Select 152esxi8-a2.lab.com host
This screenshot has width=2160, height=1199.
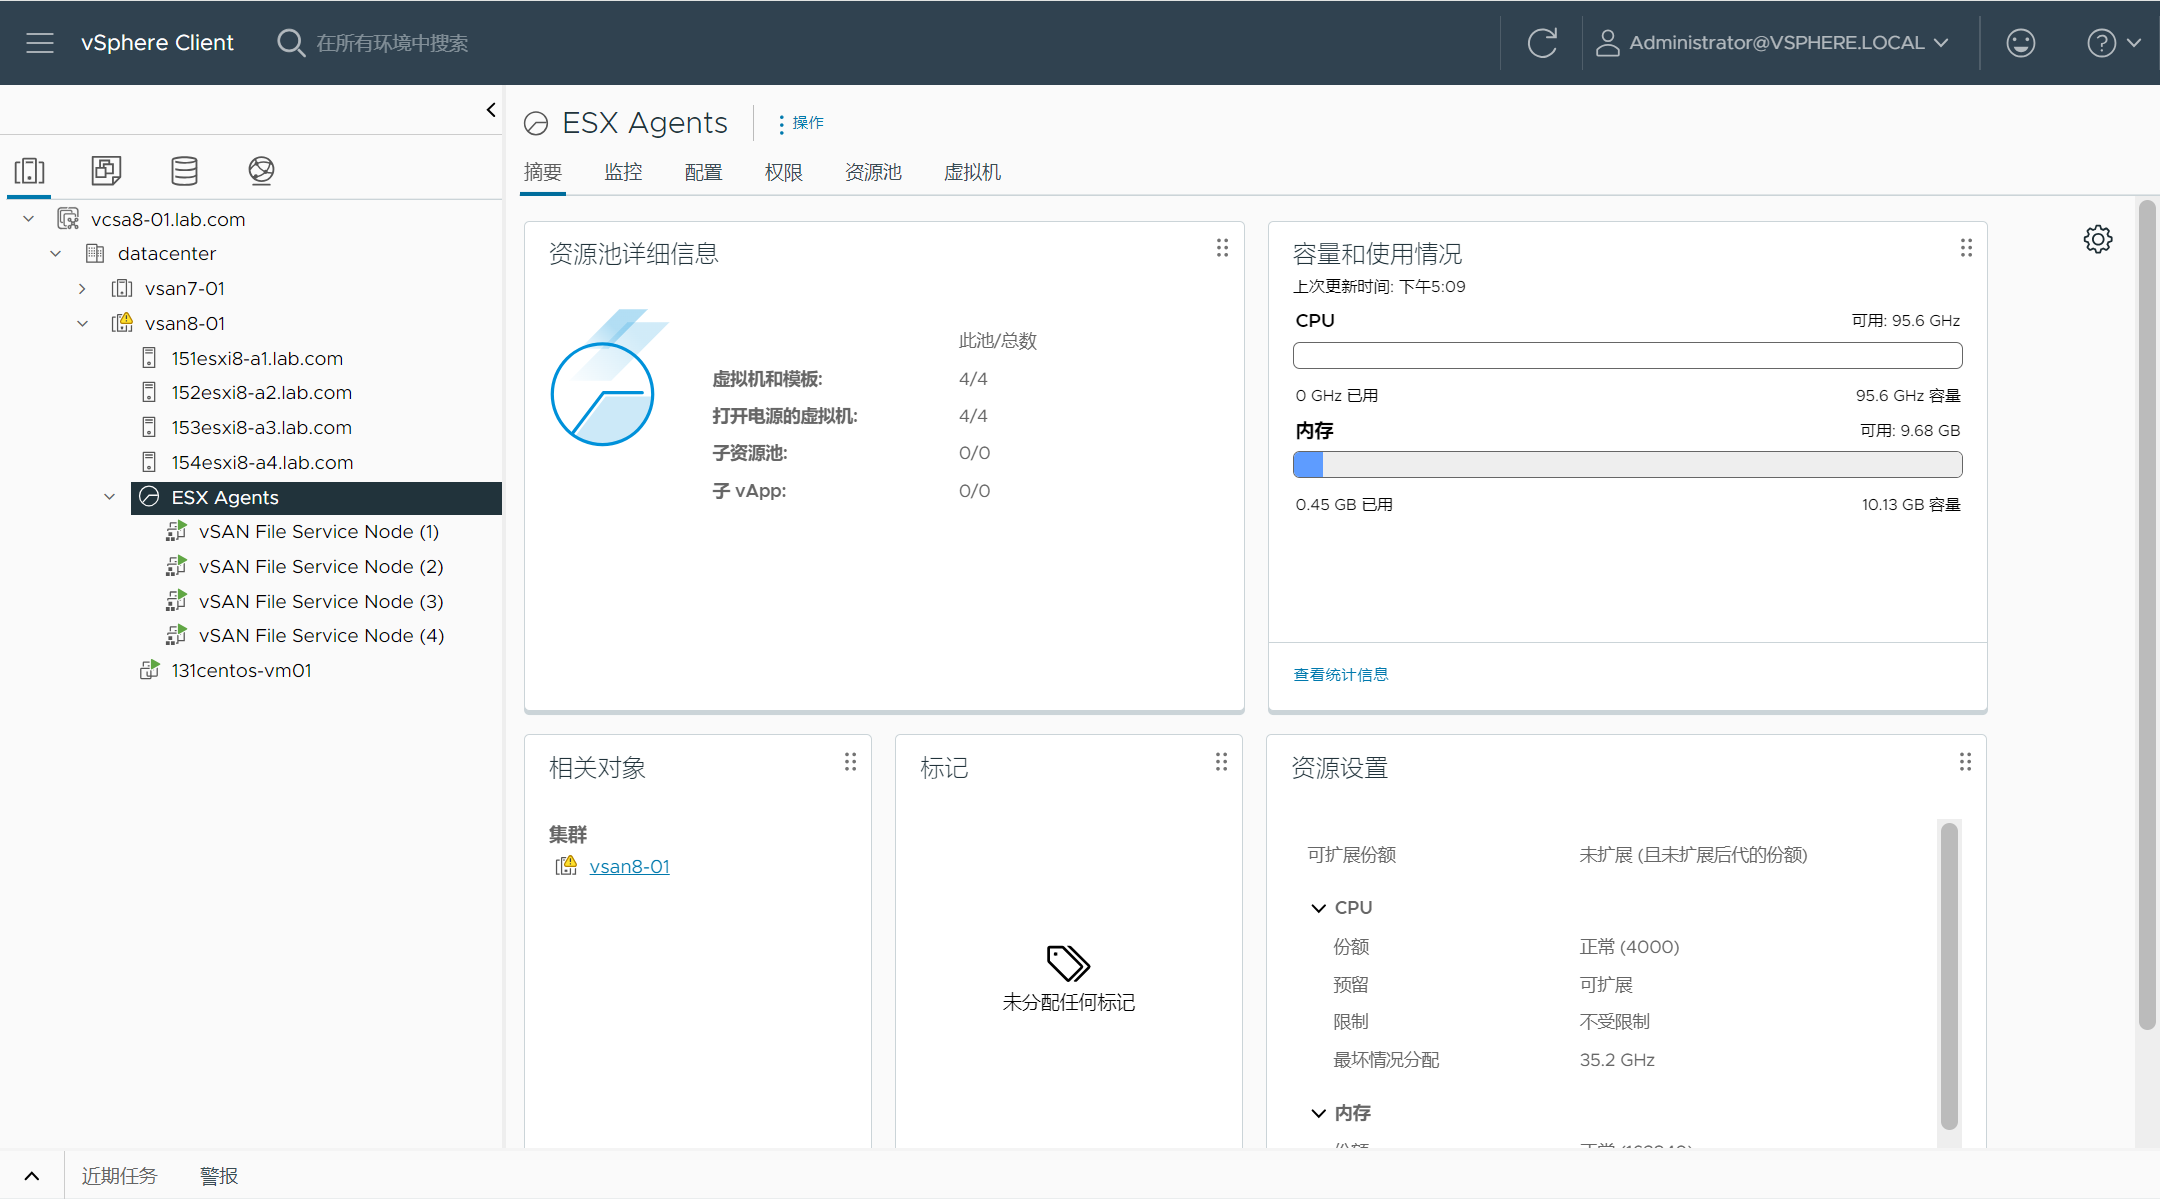261,393
